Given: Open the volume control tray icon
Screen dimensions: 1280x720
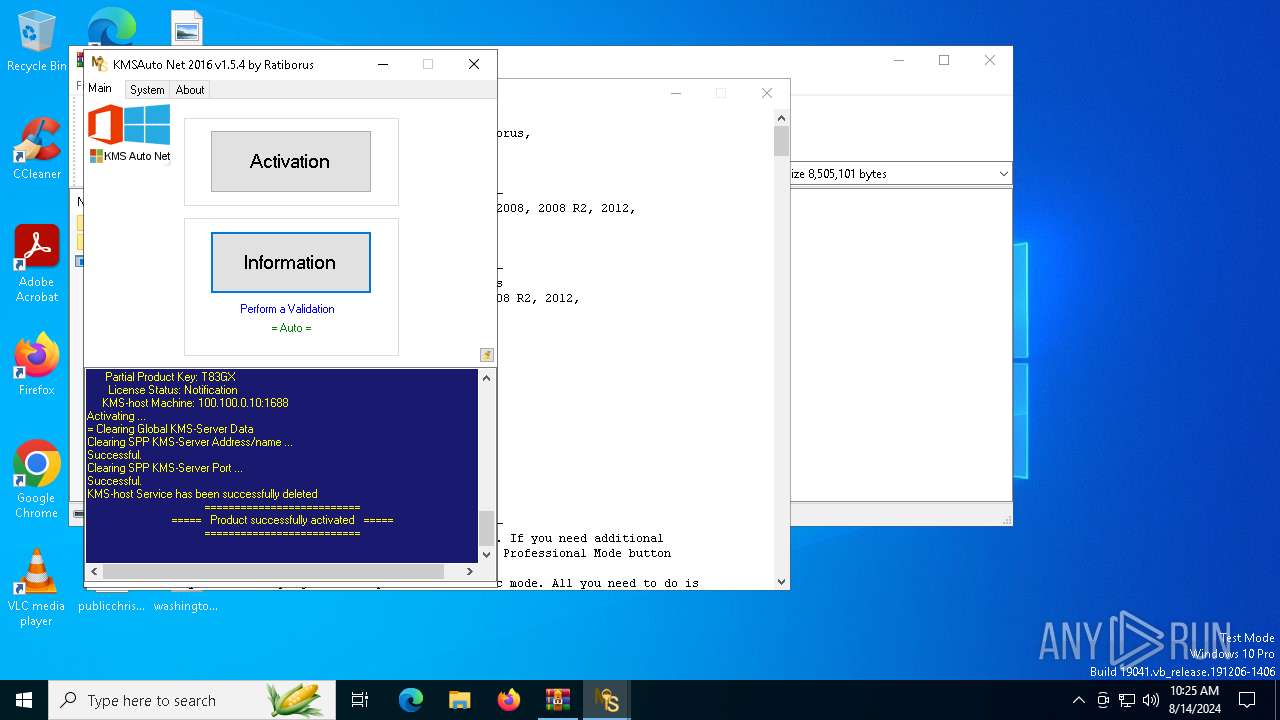Looking at the screenshot, I should pyautogui.click(x=1151, y=700).
